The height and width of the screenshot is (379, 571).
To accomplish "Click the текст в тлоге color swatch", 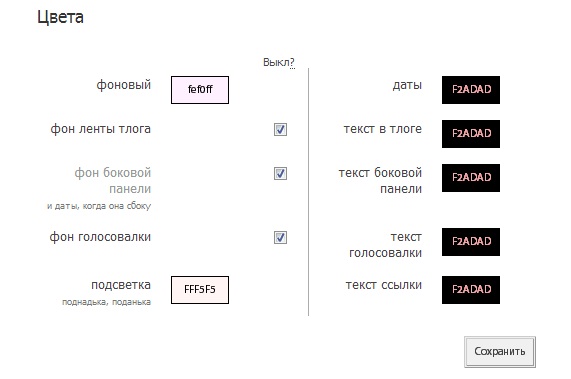I will pyautogui.click(x=471, y=134).
